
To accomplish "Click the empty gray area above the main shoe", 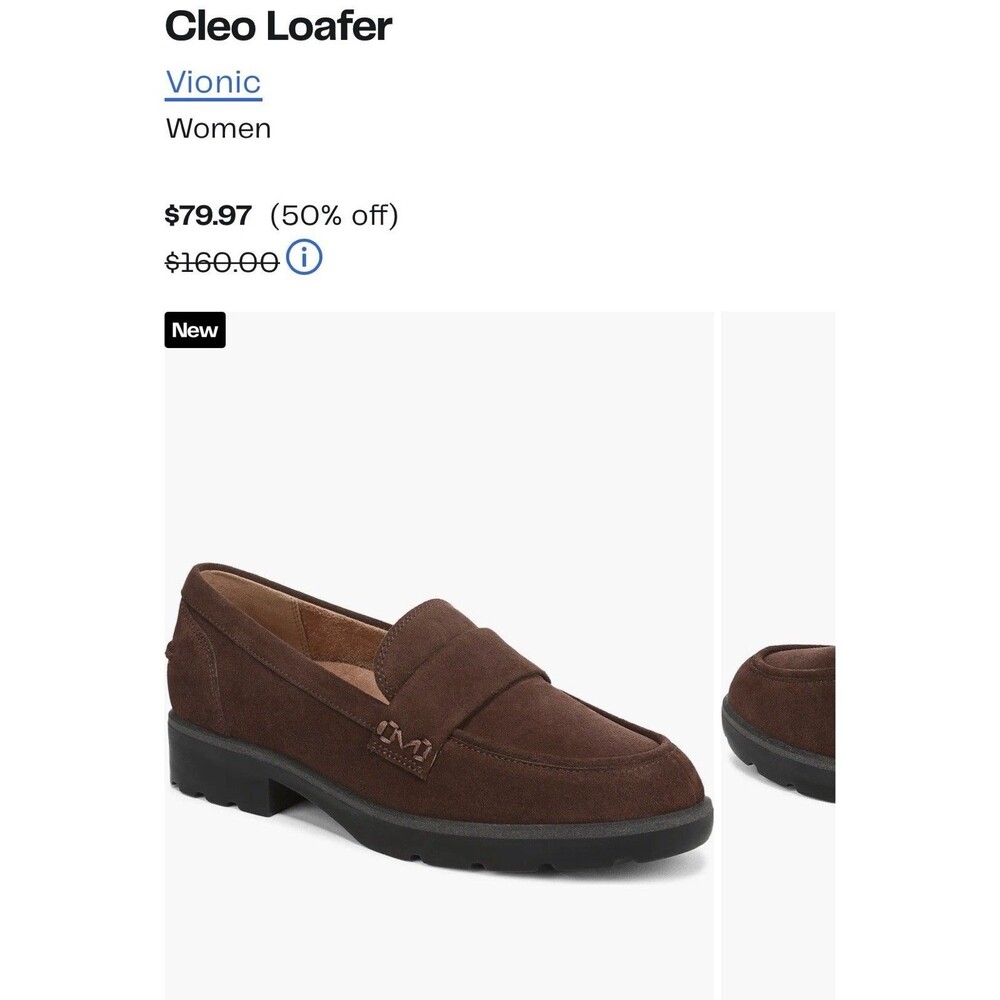I will 439,446.
